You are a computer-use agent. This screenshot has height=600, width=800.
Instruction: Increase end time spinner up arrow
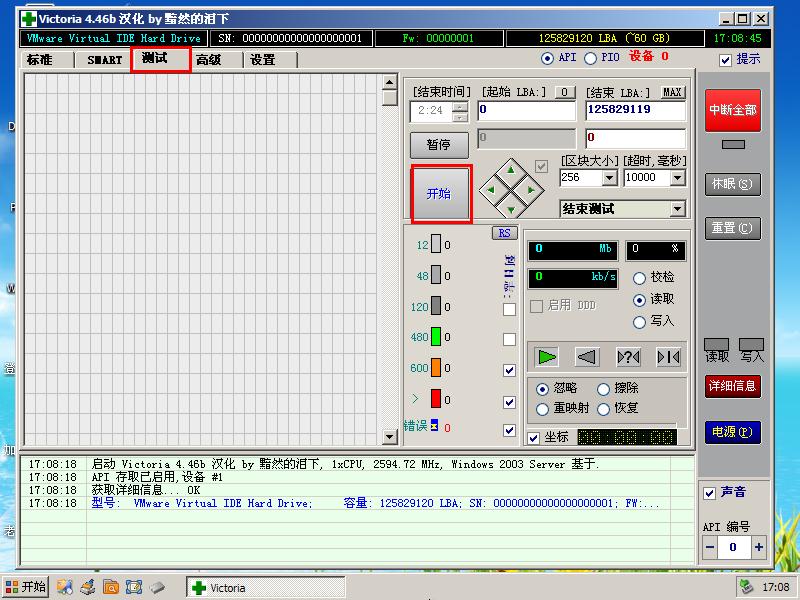tap(460, 107)
